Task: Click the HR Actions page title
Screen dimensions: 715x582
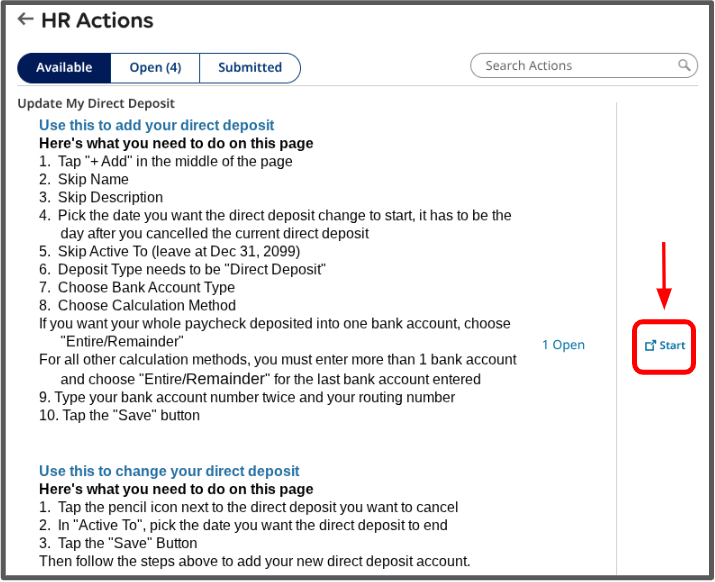Action: tap(97, 20)
